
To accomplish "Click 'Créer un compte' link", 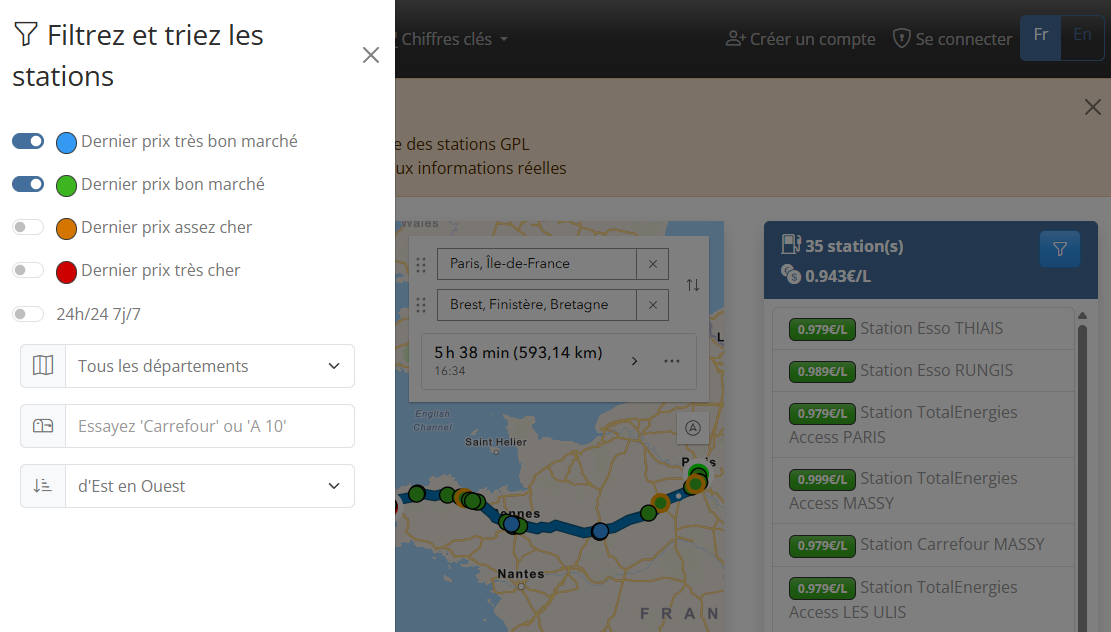I will [x=800, y=39].
